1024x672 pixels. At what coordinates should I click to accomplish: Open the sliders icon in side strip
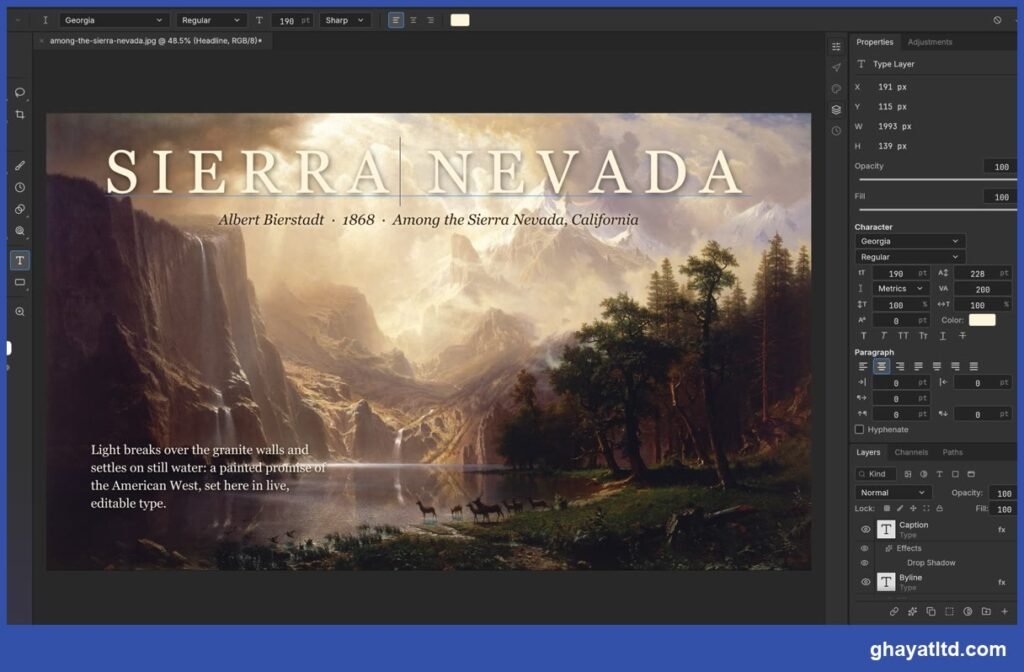coord(836,46)
